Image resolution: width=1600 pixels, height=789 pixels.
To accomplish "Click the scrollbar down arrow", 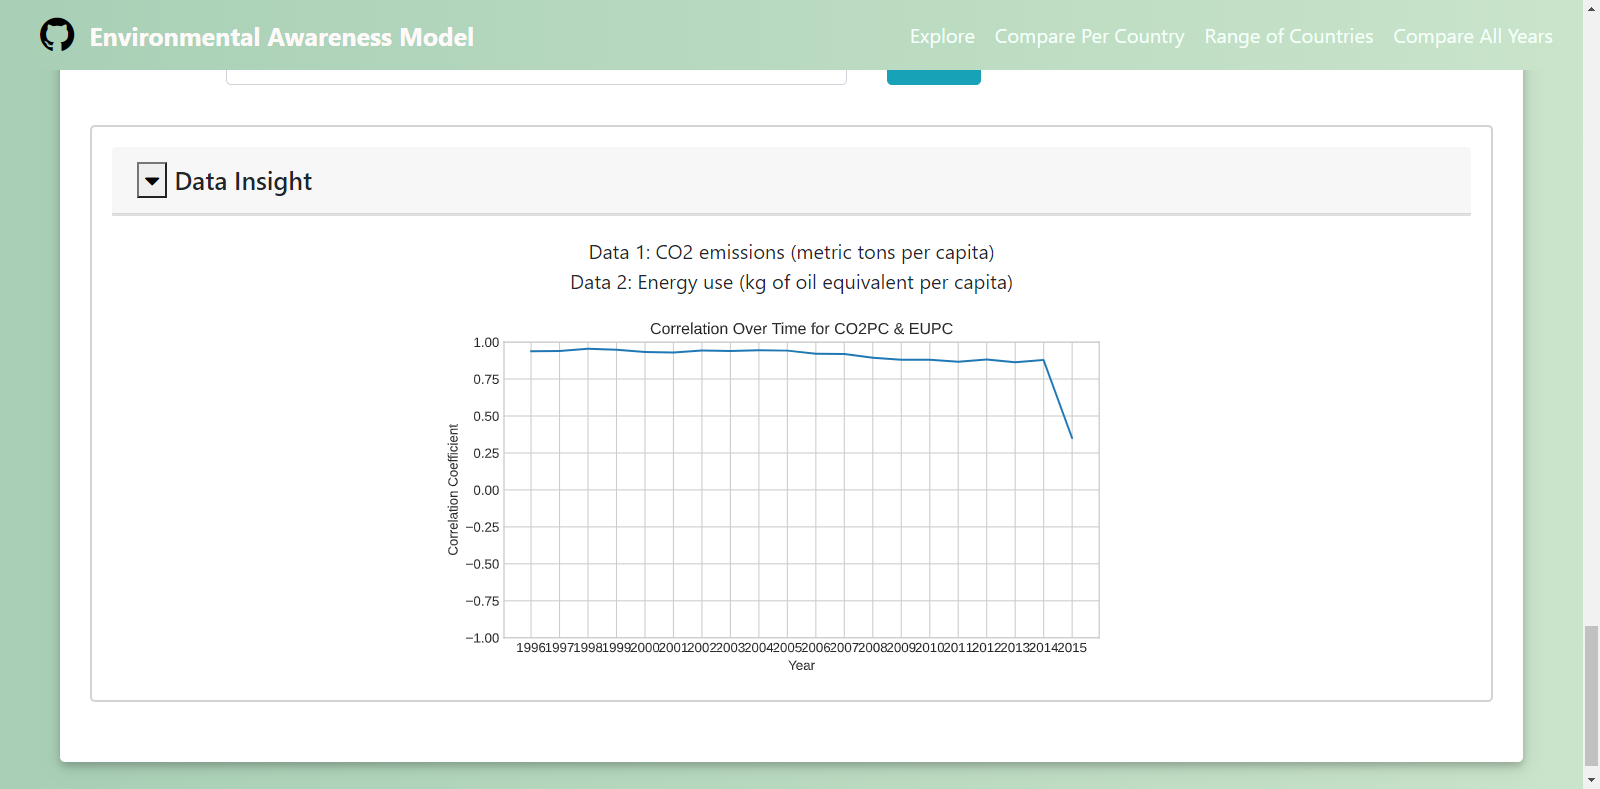I will tap(1591, 780).
